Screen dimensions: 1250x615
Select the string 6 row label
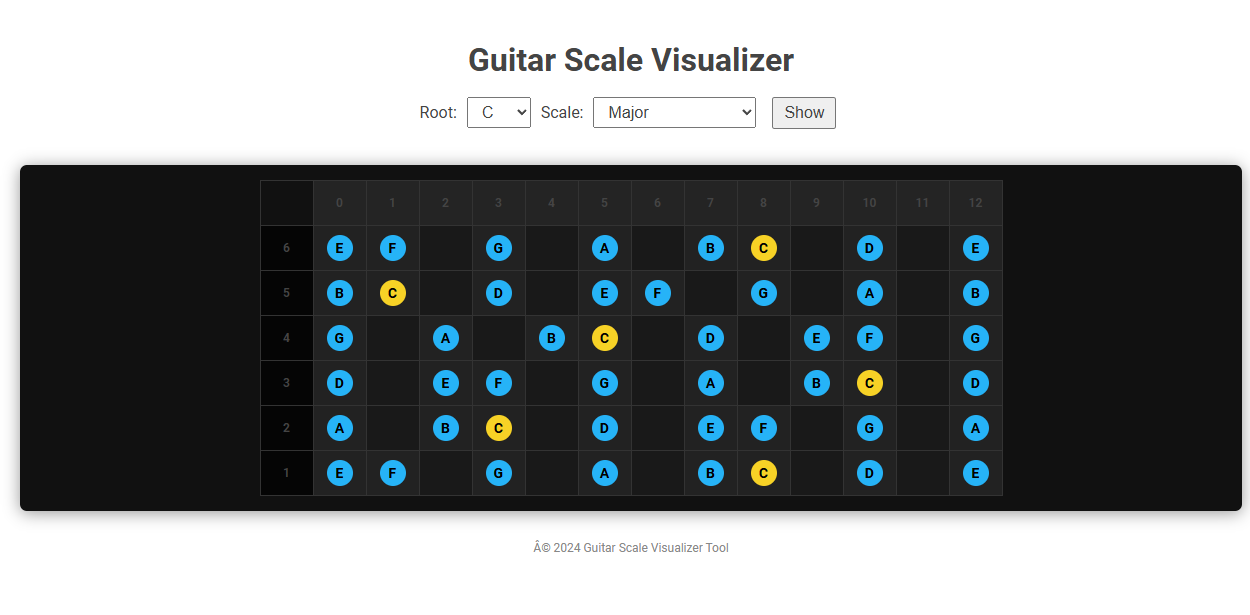pyautogui.click(x=286, y=247)
